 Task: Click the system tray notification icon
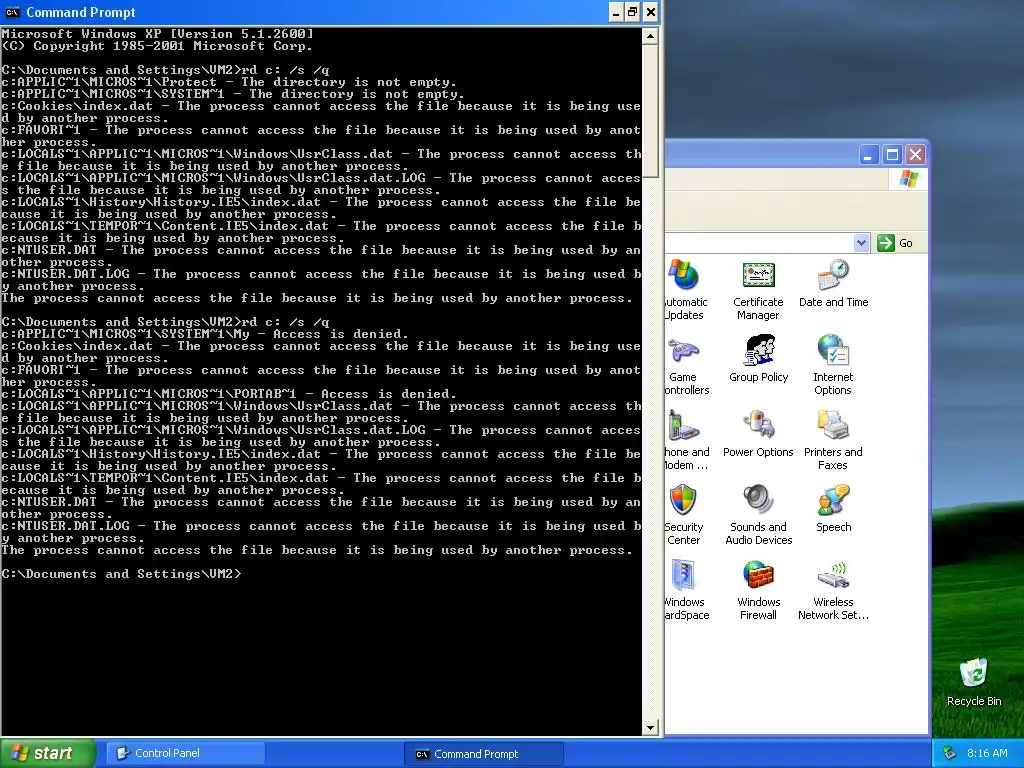tap(949, 753)
